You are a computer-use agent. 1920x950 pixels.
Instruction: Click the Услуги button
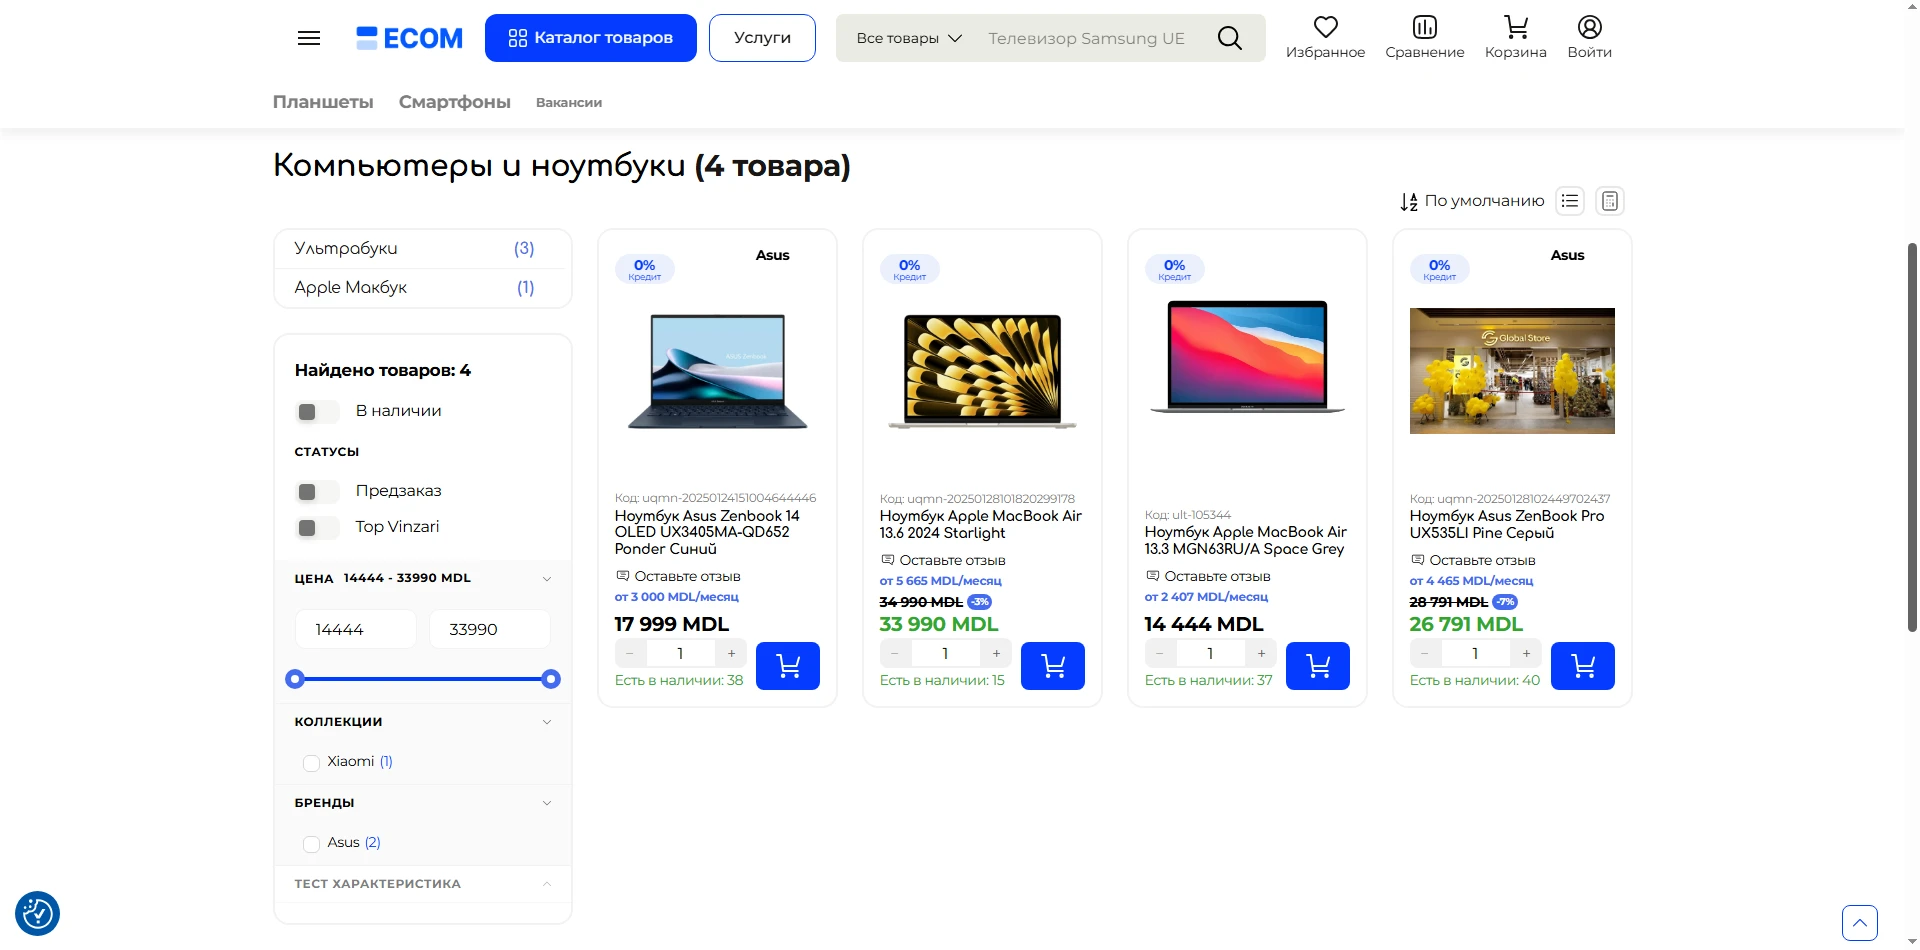click(x=762, y=38)
